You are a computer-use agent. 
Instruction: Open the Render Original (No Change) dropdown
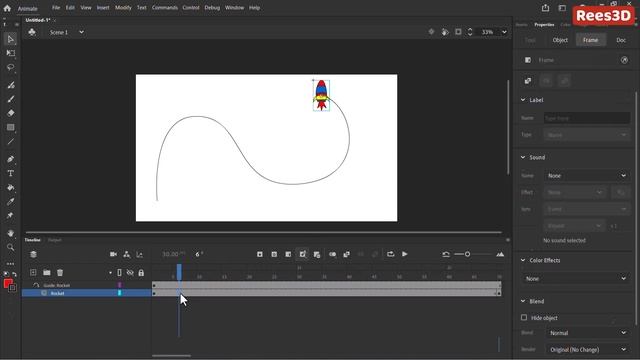click(588, 350)
